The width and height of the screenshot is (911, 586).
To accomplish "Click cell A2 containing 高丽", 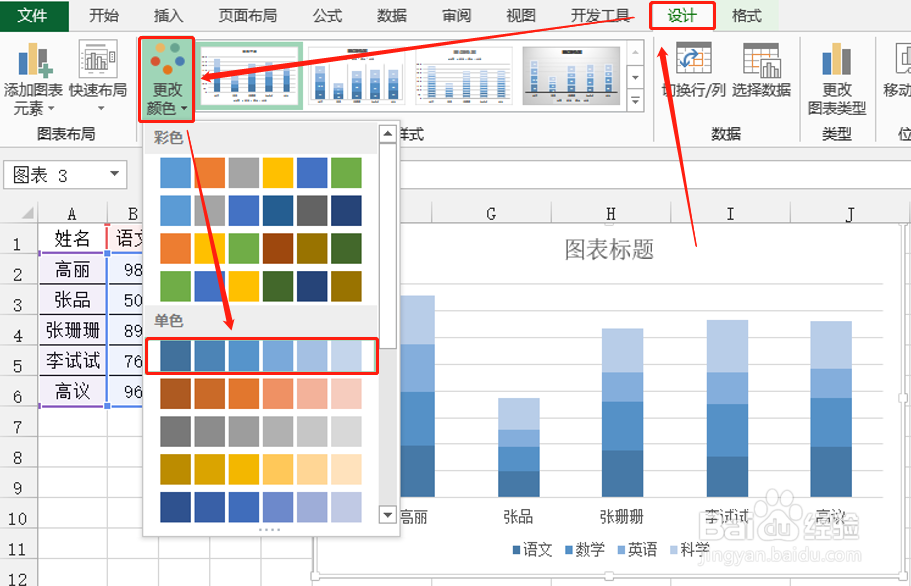I will [x=71, y=270].
